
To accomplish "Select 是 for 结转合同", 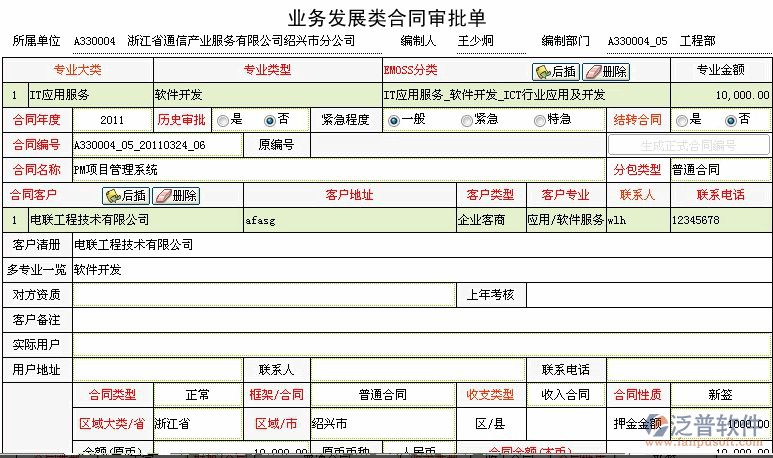I will point(683,120).
